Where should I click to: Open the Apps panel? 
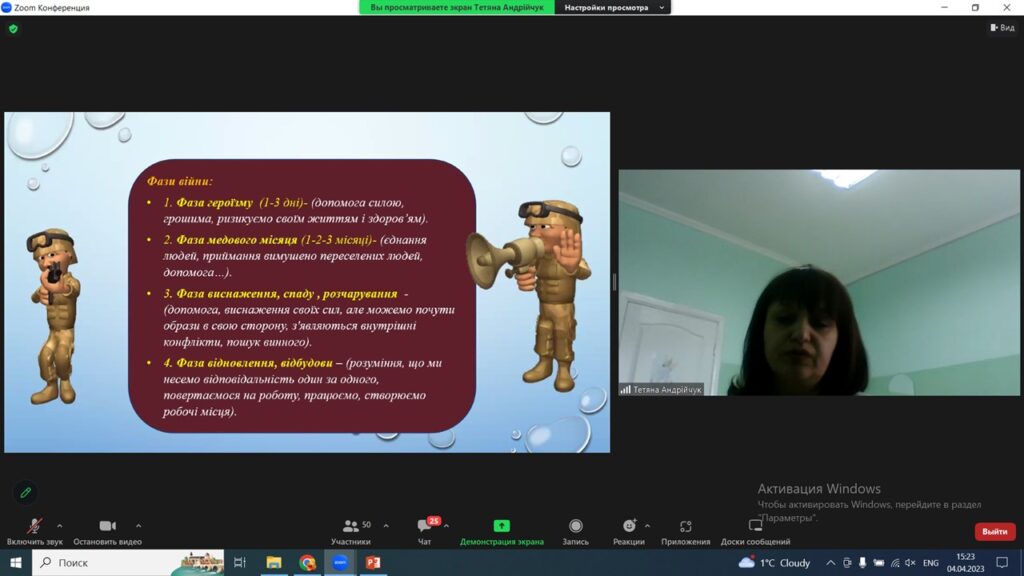coord(685,527)
